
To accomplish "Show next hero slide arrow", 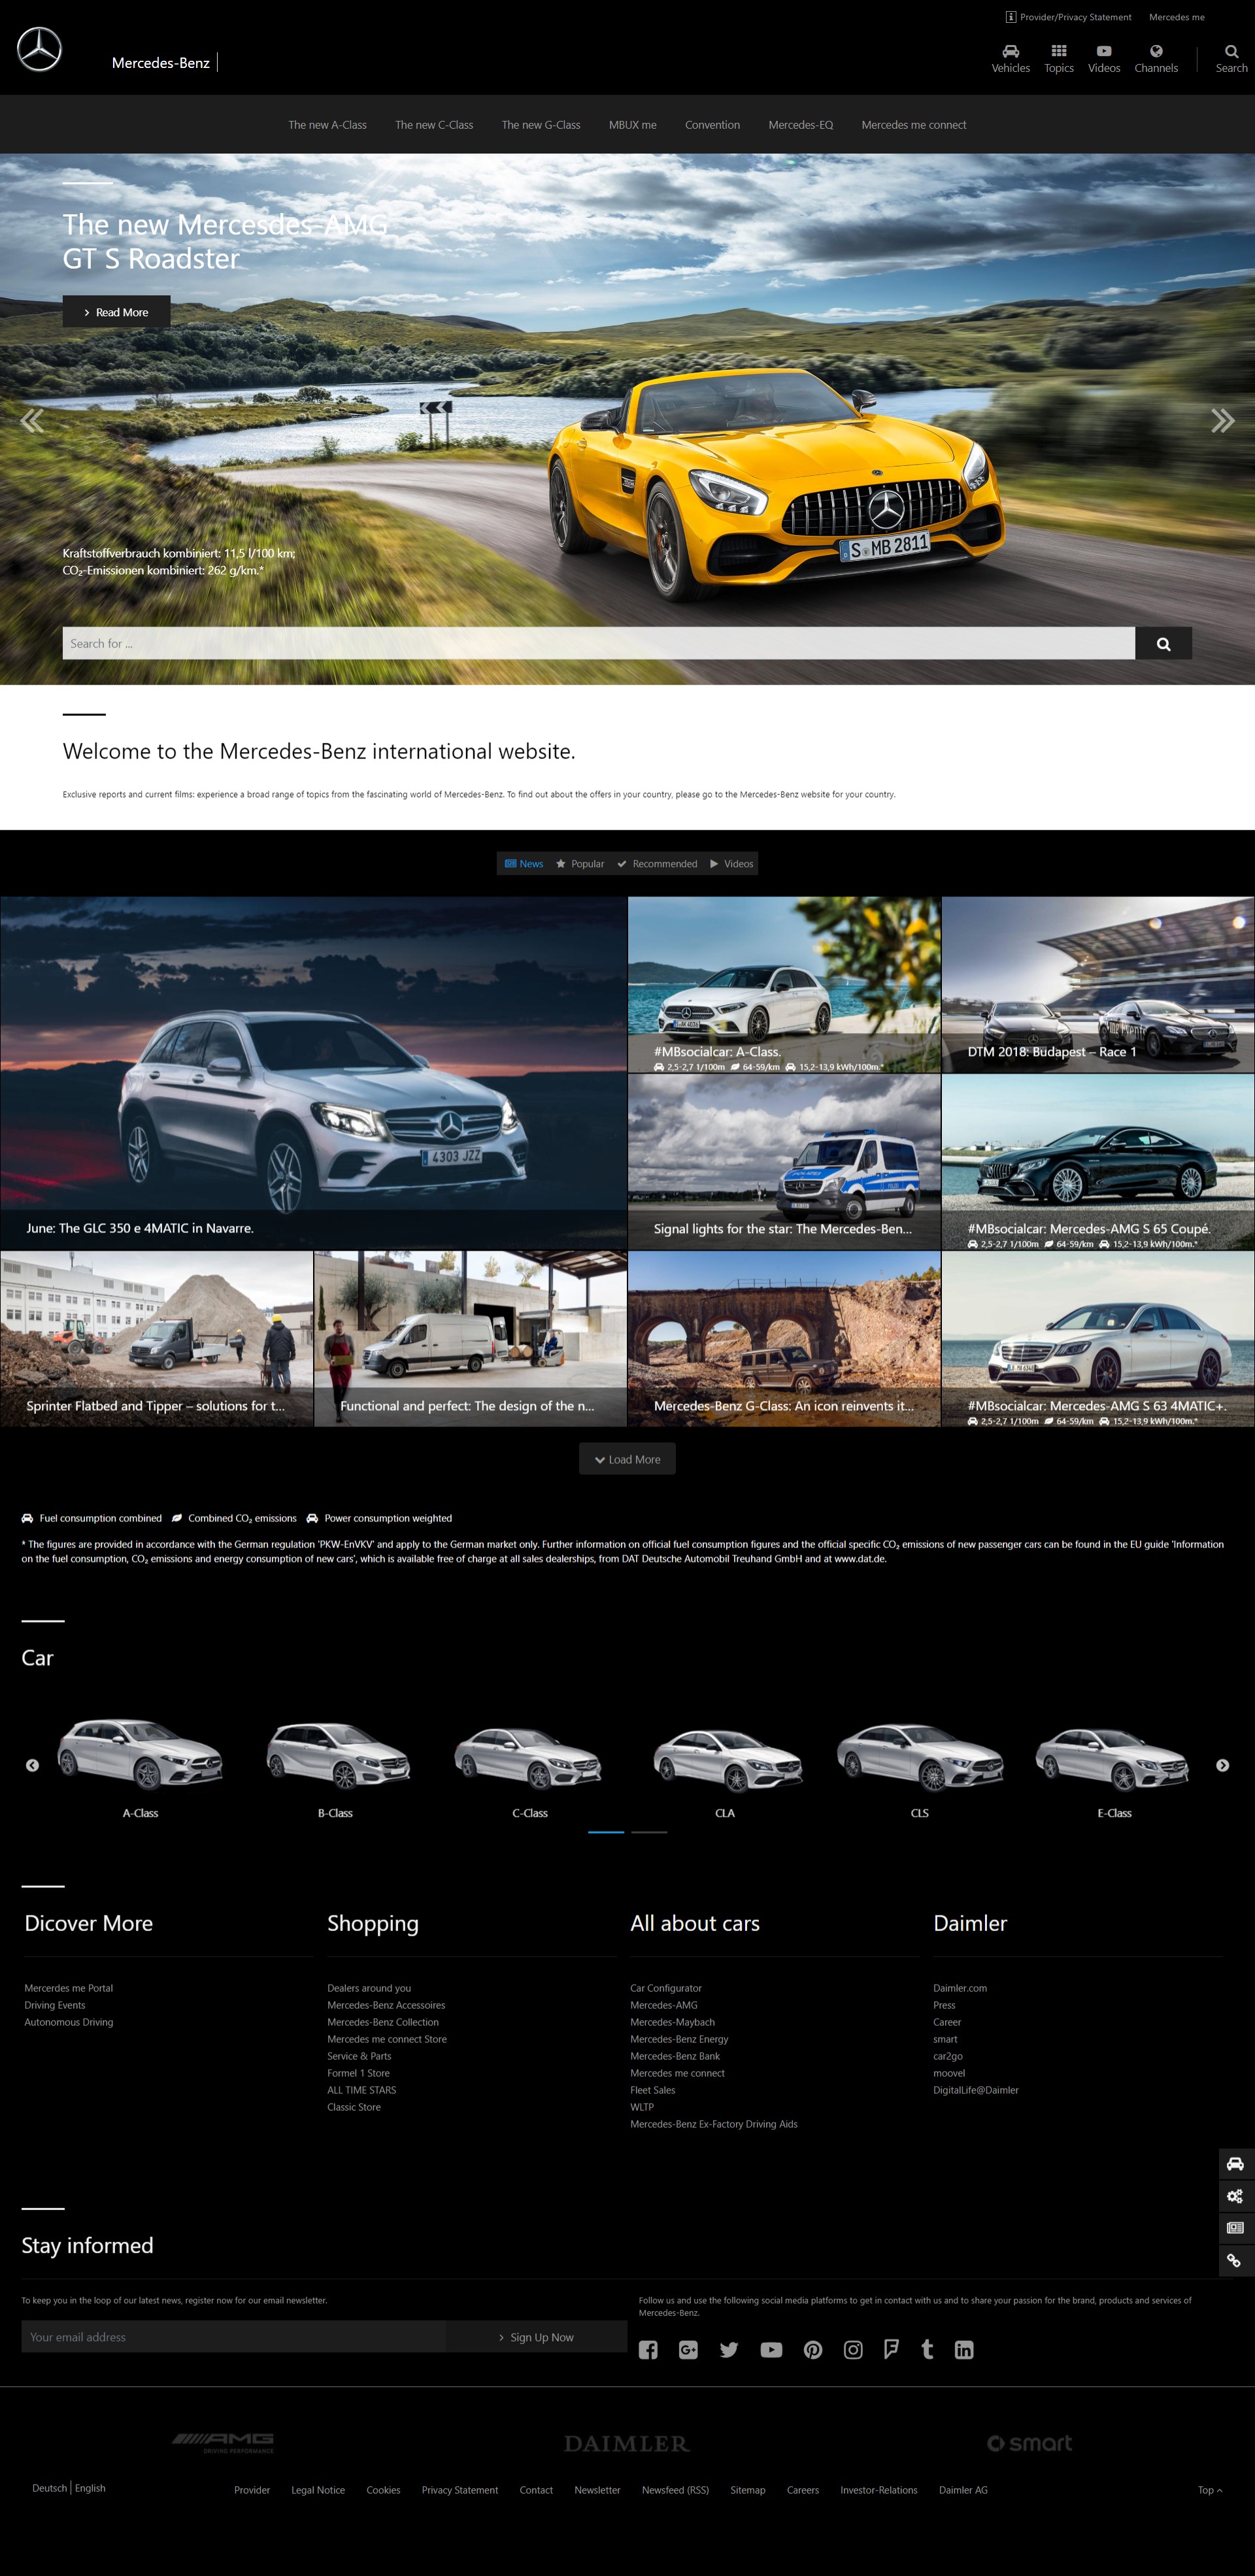I will click(x=1222, y=421).
